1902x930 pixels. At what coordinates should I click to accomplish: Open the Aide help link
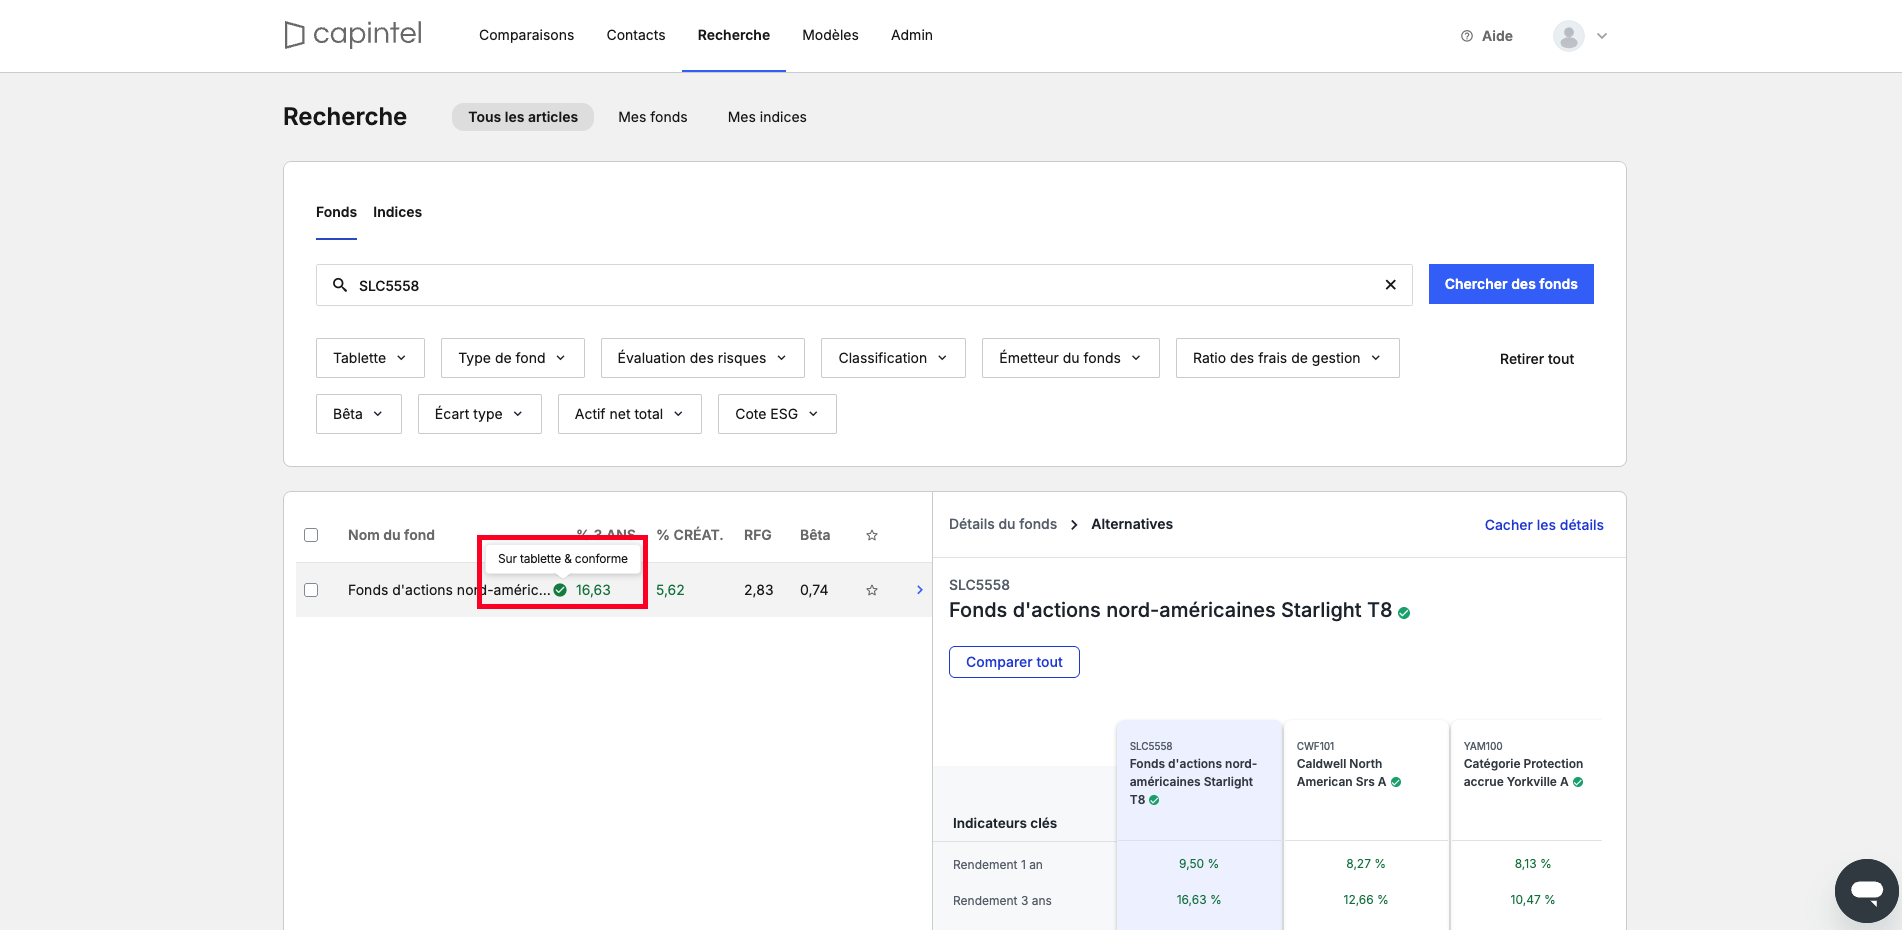(1487, 36)
